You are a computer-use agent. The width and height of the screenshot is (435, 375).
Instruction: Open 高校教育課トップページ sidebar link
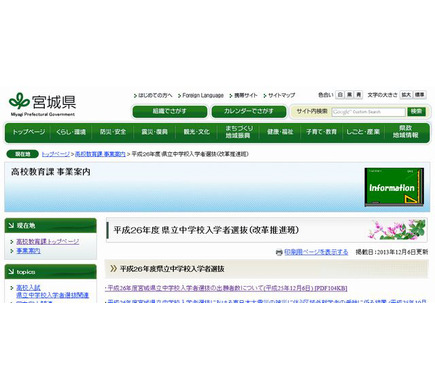click(x=48, y=241)
